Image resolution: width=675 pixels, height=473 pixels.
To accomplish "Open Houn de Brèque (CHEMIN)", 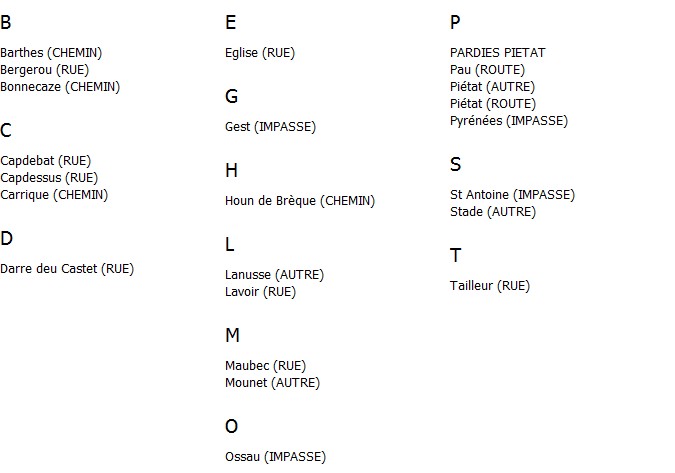I will tap(300, 201).
